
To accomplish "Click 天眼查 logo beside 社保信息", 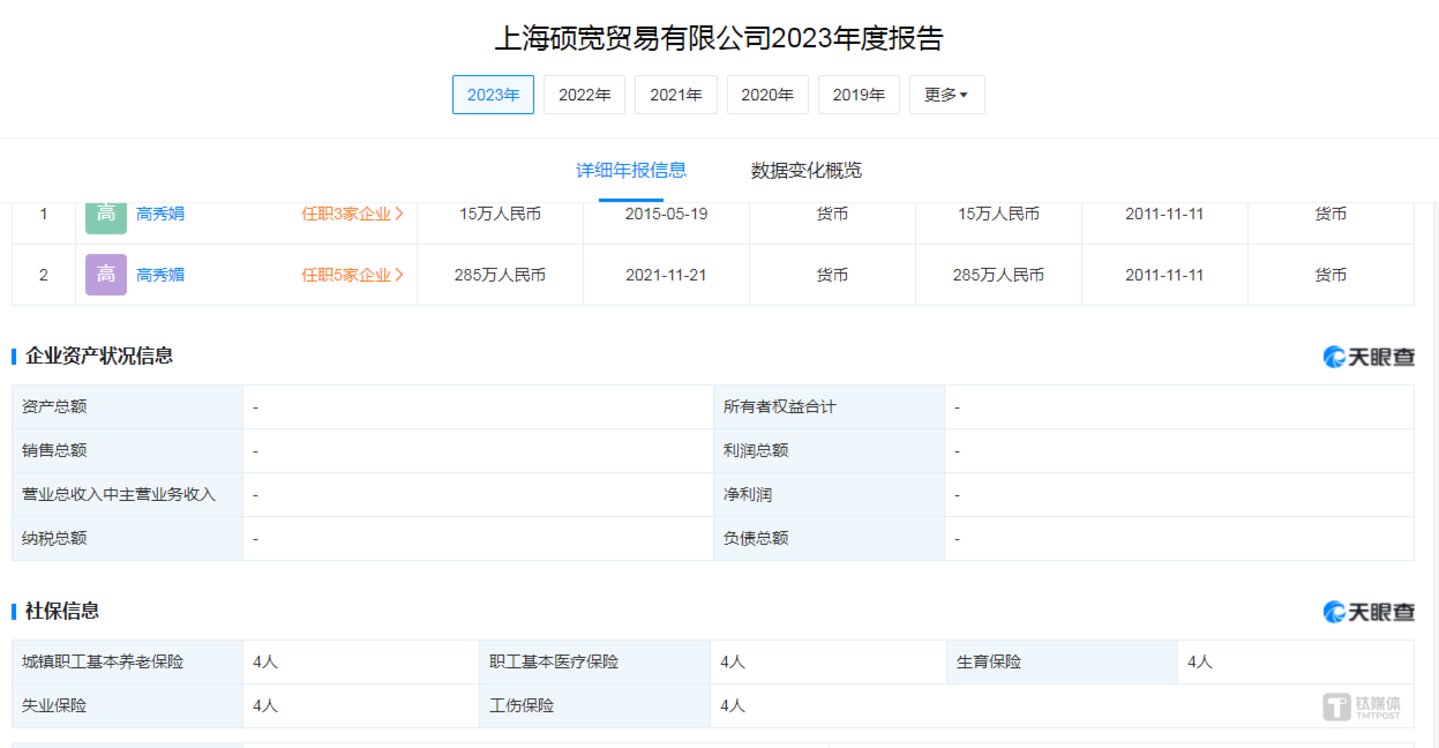I will point(1368,612).
